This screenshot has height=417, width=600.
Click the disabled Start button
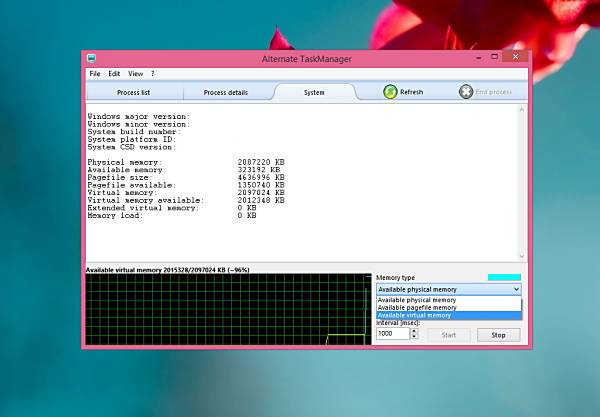[x=448, y=335]
